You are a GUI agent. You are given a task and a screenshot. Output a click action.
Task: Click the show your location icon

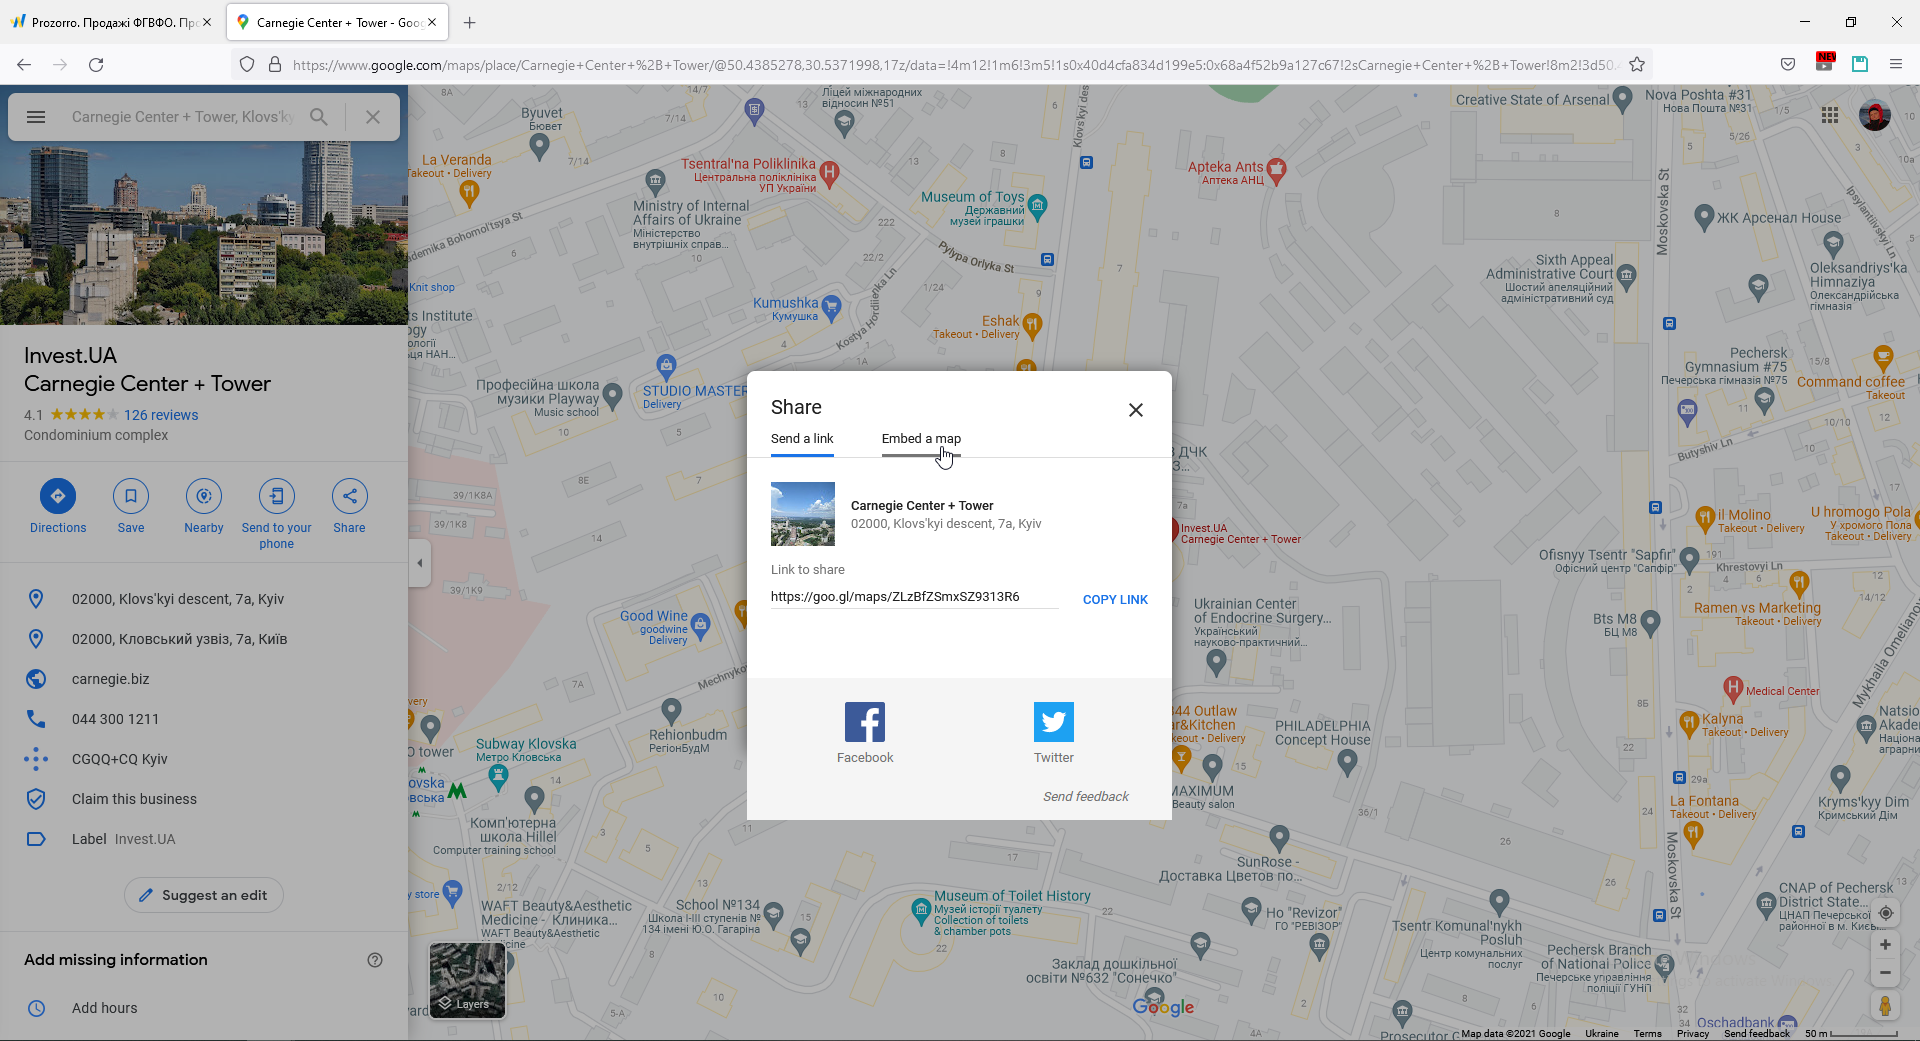[x=1885, y=913]
